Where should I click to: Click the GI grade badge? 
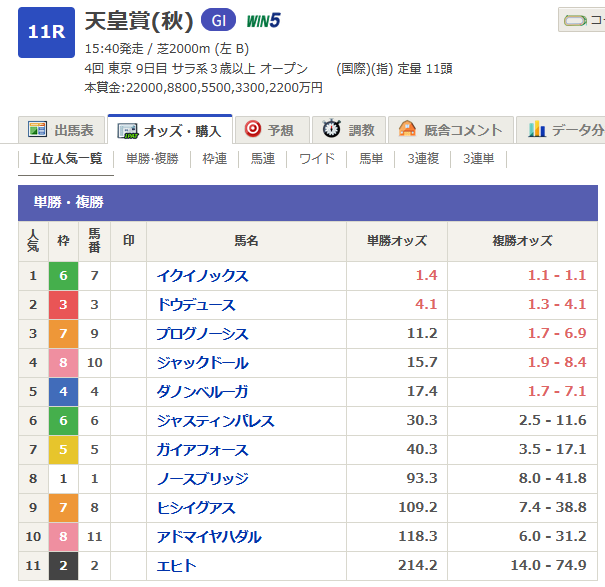click(x=218, y=20)
